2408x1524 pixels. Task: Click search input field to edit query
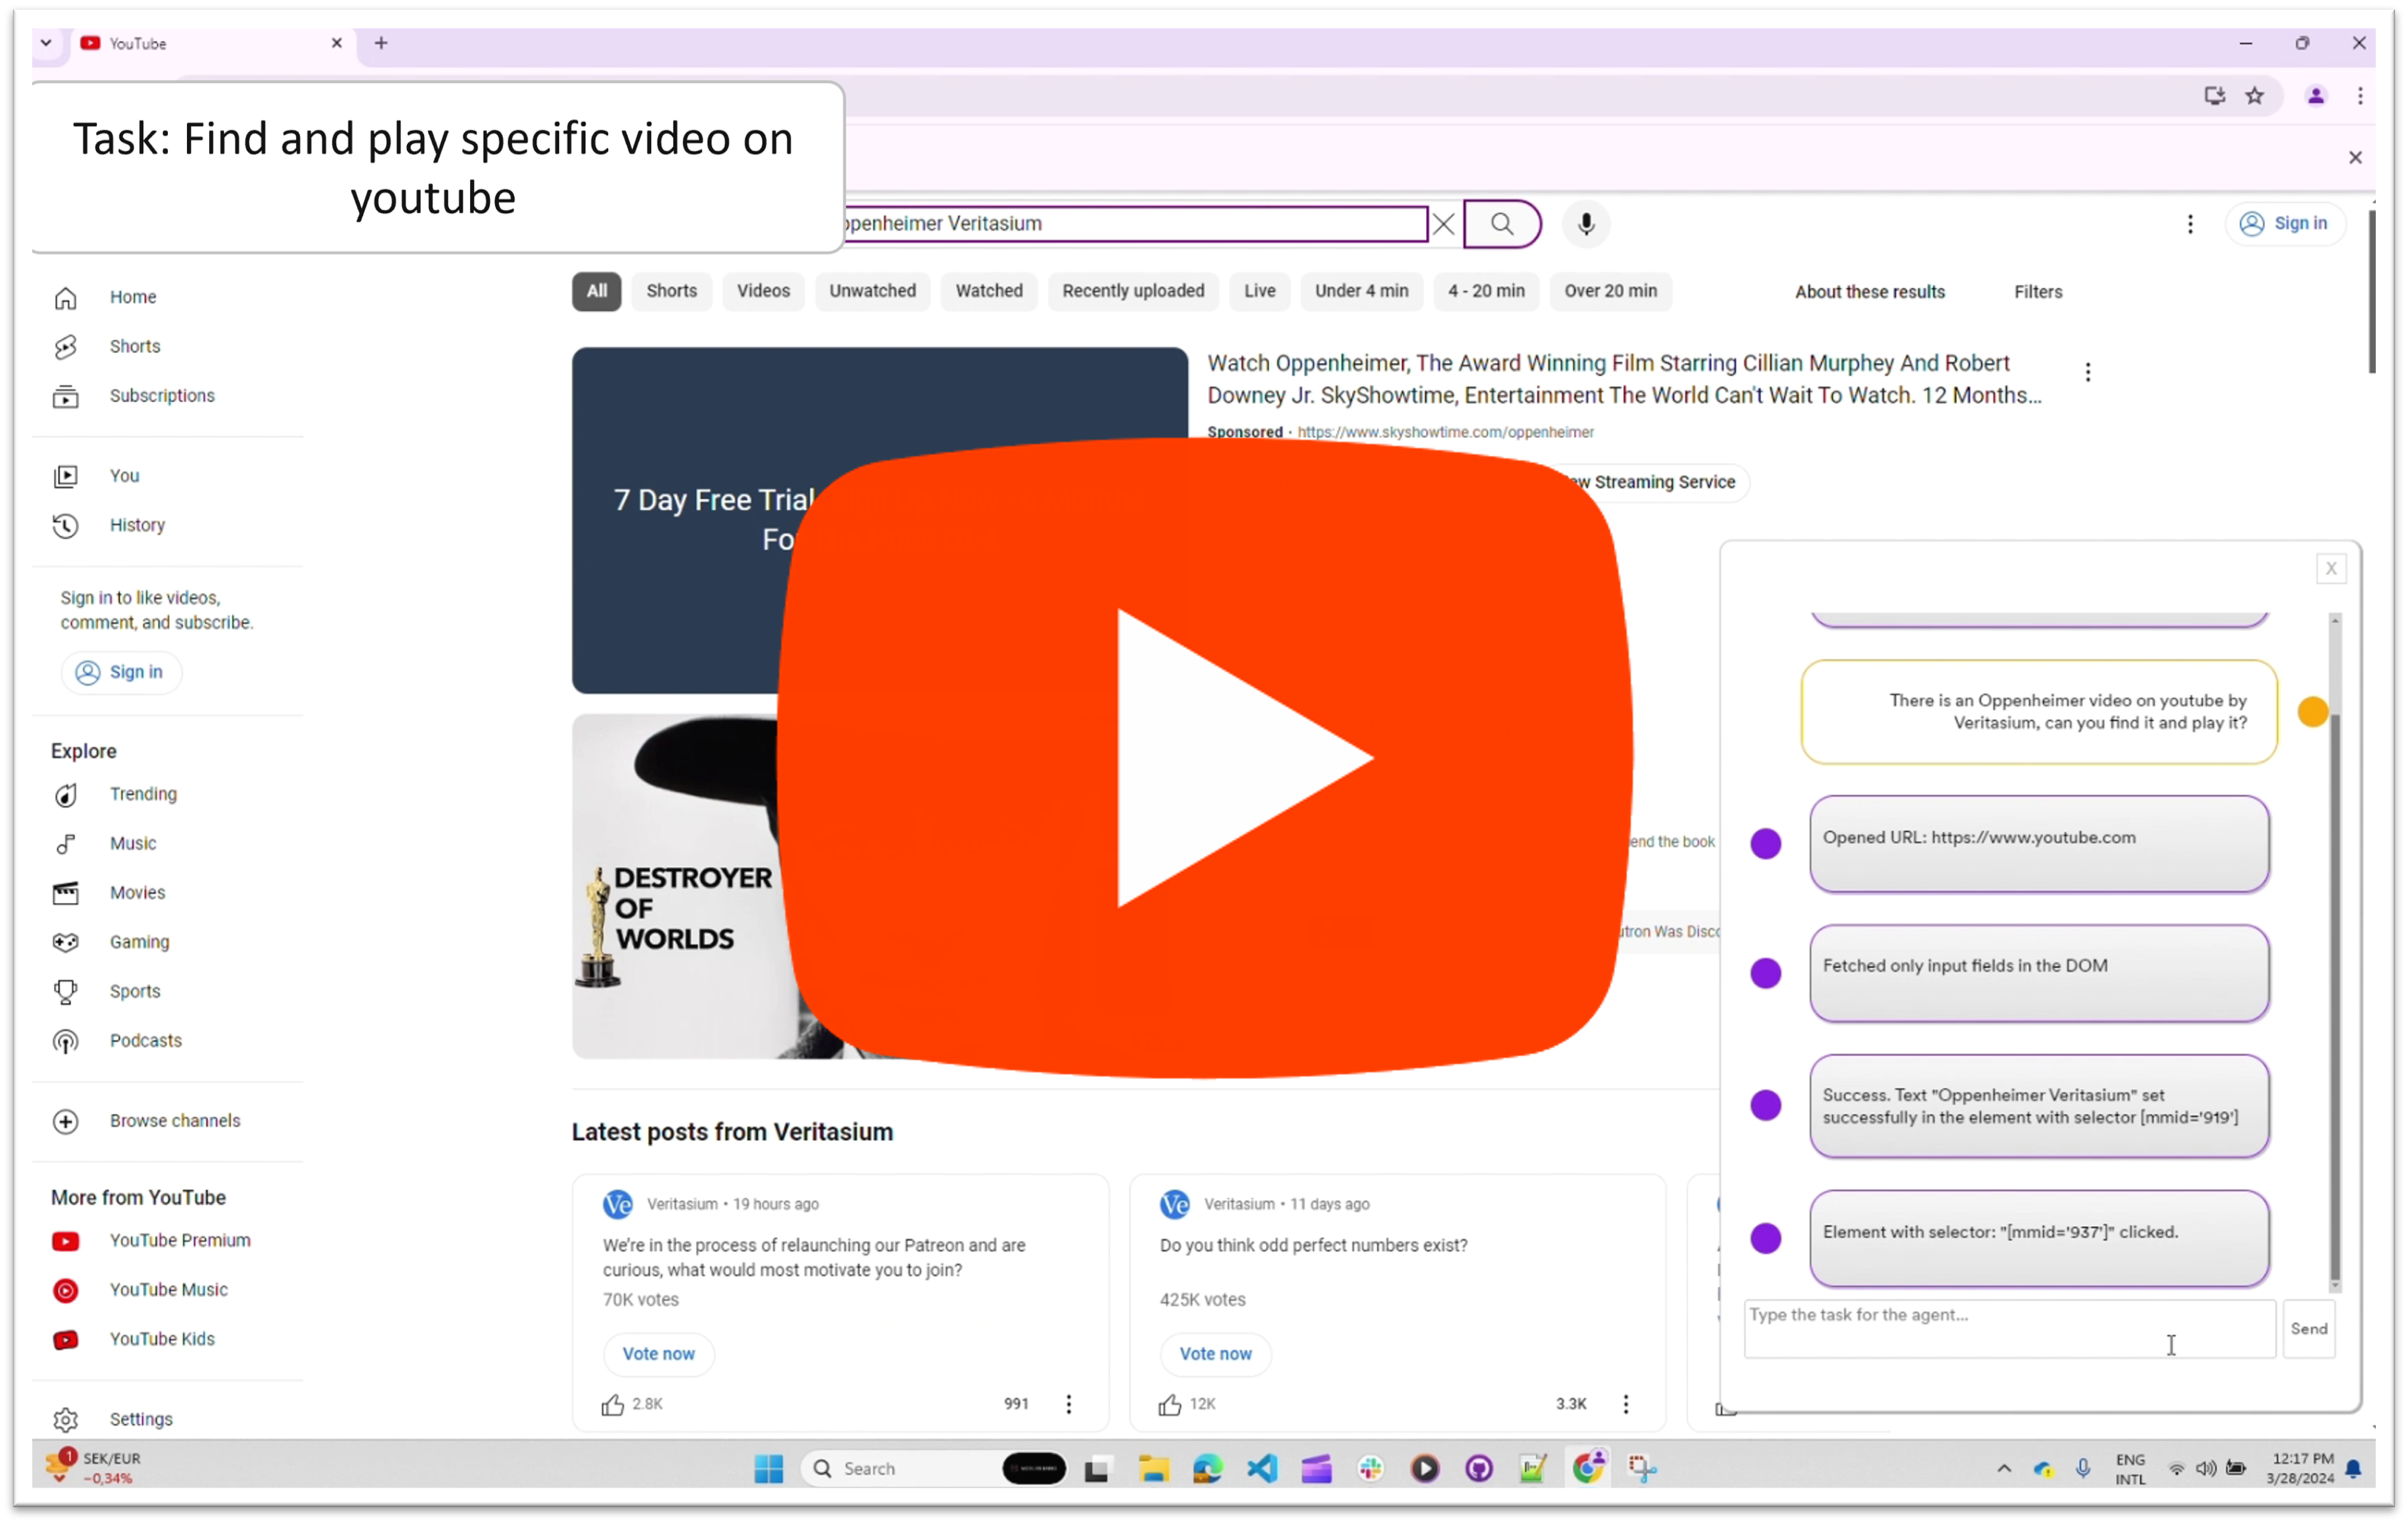1123,223
